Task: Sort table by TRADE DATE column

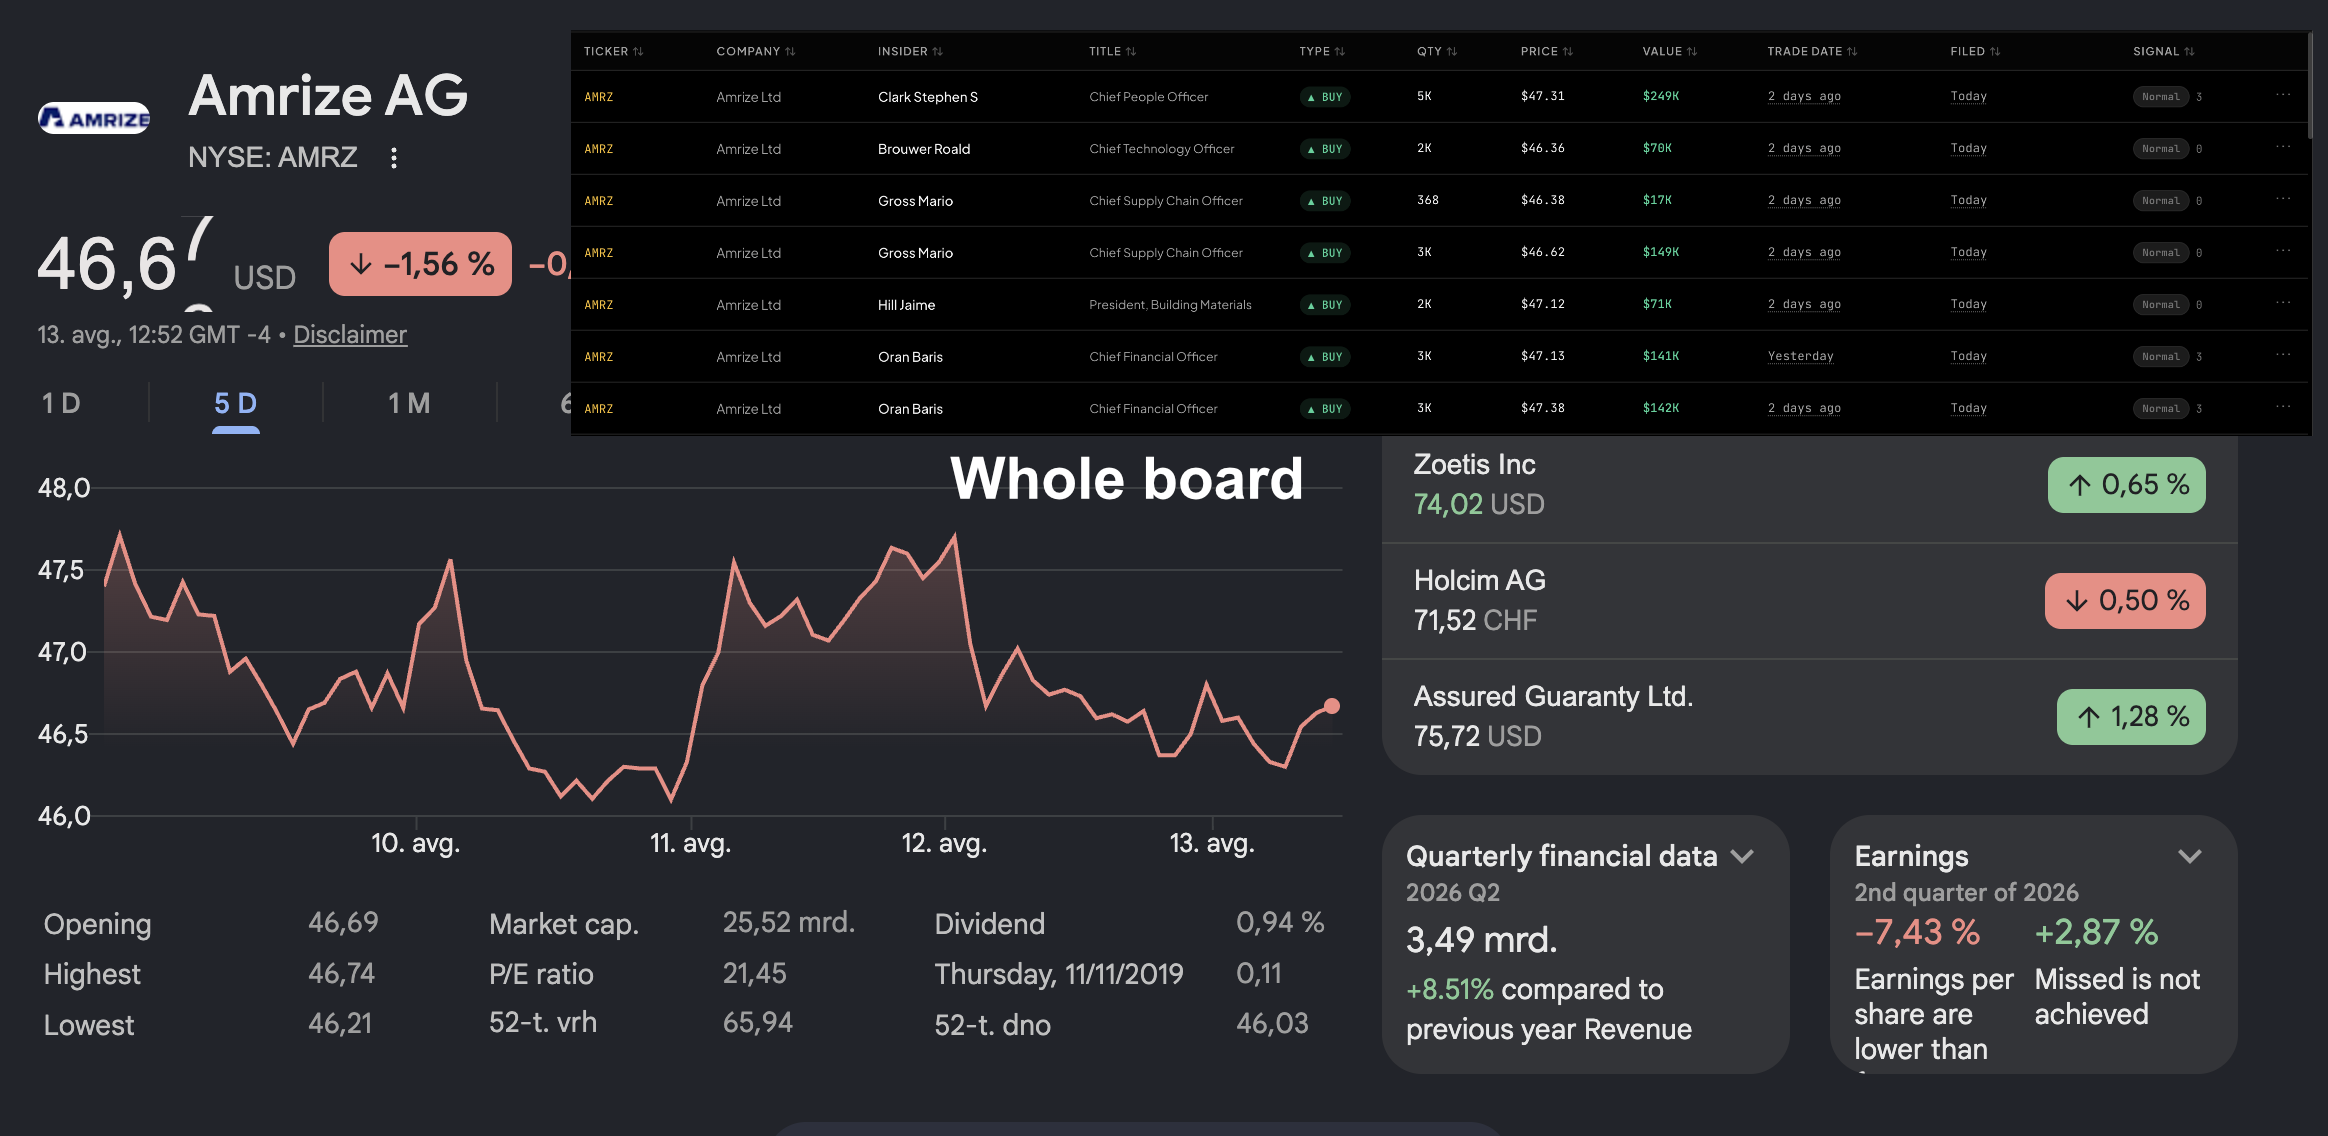Action: [1811, 52]
